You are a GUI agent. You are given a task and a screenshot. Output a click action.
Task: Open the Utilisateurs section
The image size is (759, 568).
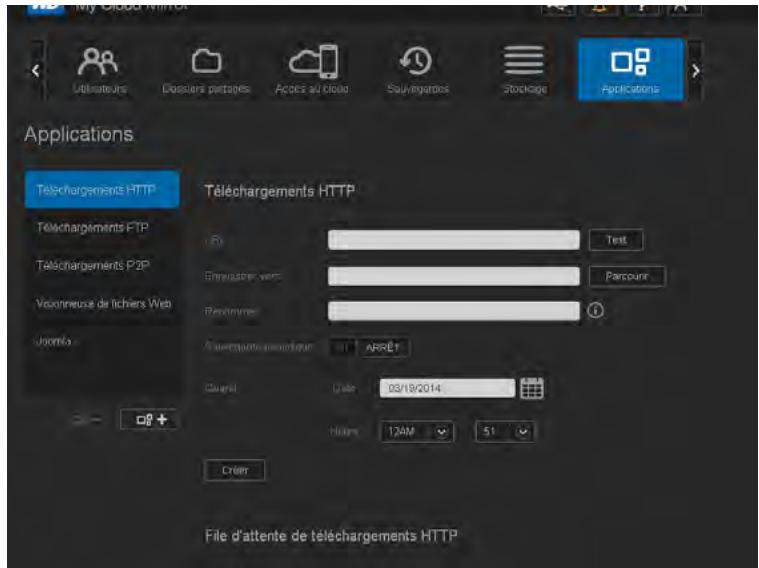[x=99, y=70]
